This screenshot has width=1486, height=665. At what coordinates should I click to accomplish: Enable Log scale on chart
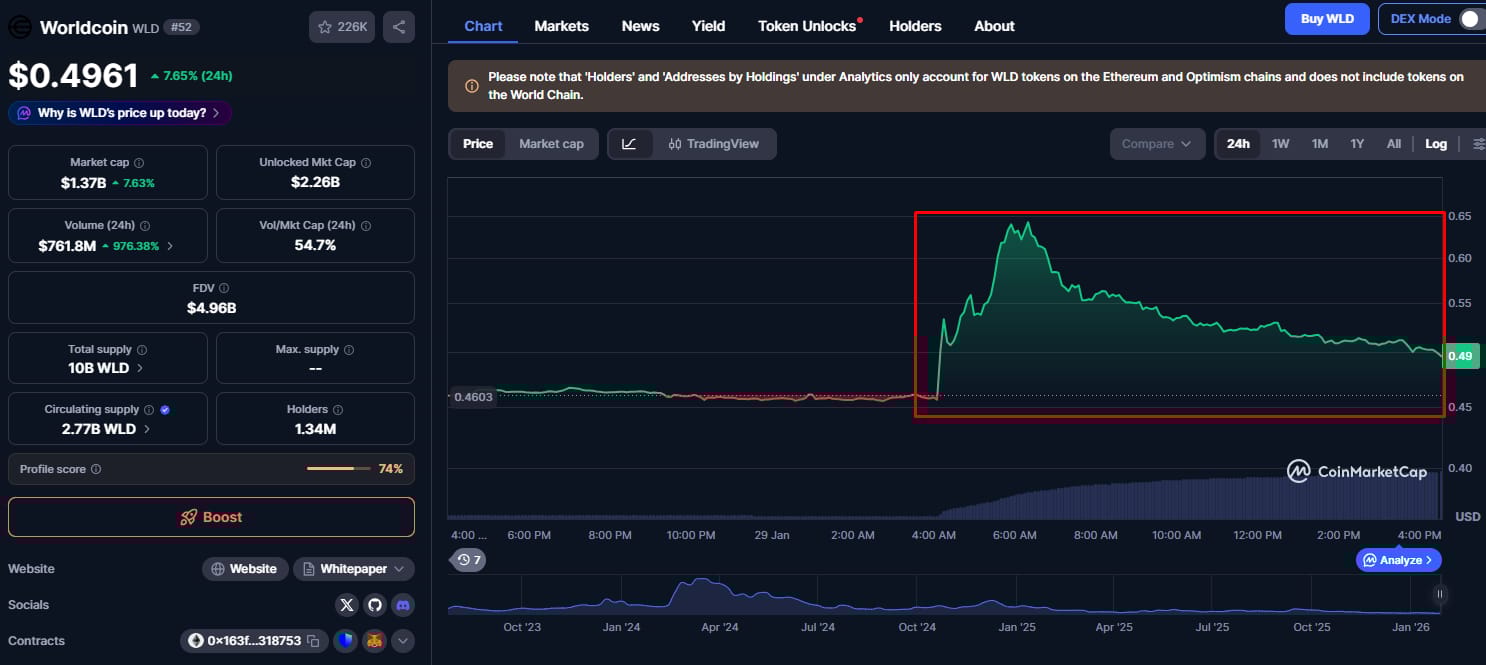coord(1435,144)
